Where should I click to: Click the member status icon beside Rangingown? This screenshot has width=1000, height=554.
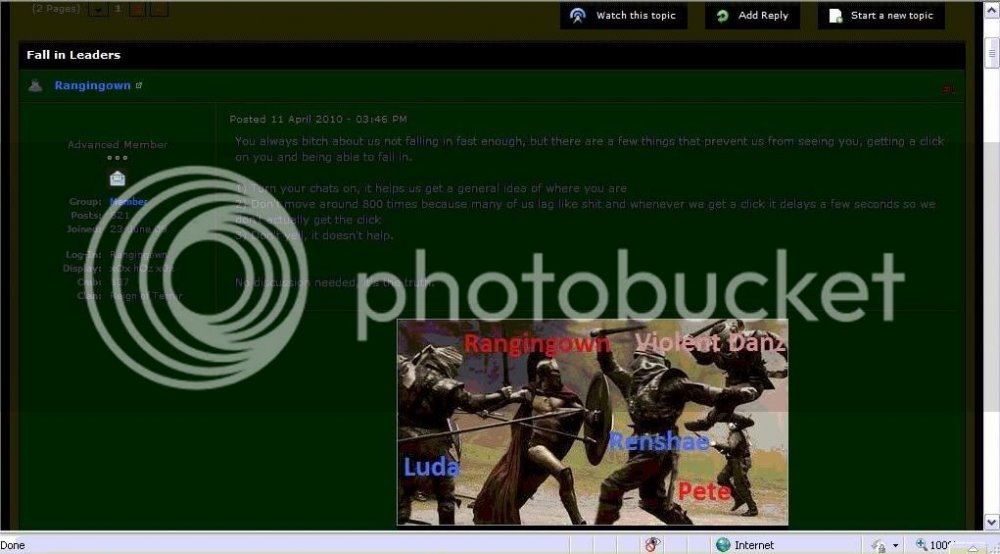click(x=36, y=85)
